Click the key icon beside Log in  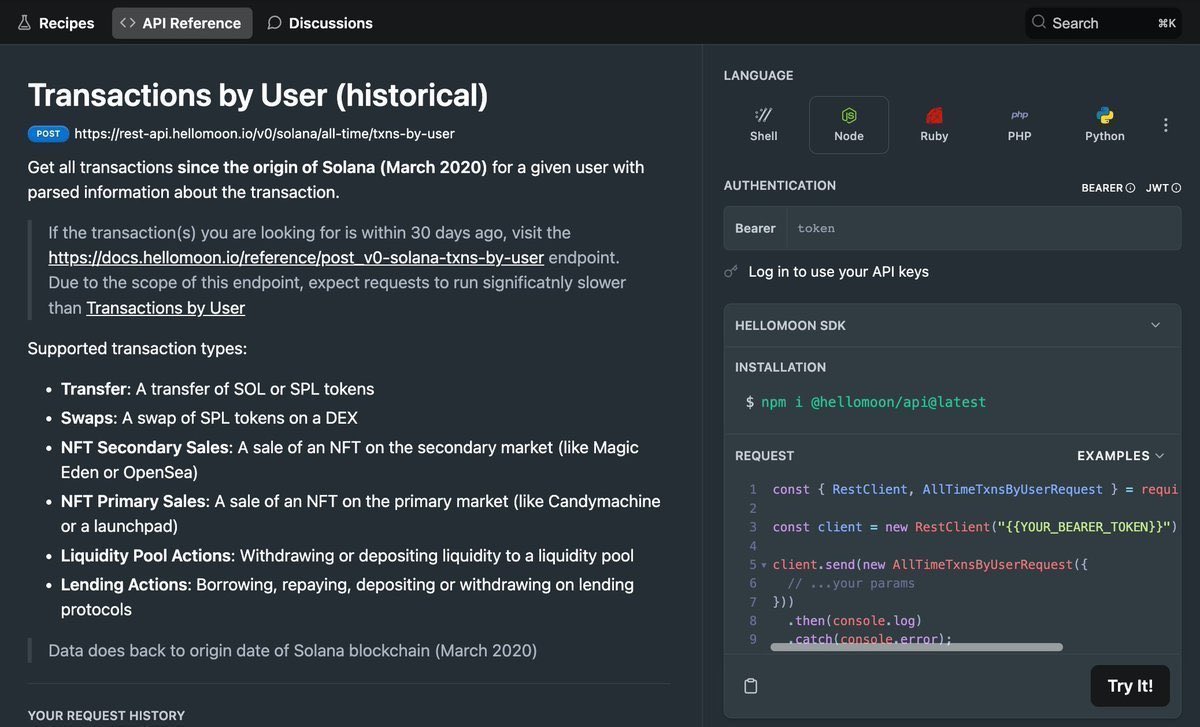point(731,271)
